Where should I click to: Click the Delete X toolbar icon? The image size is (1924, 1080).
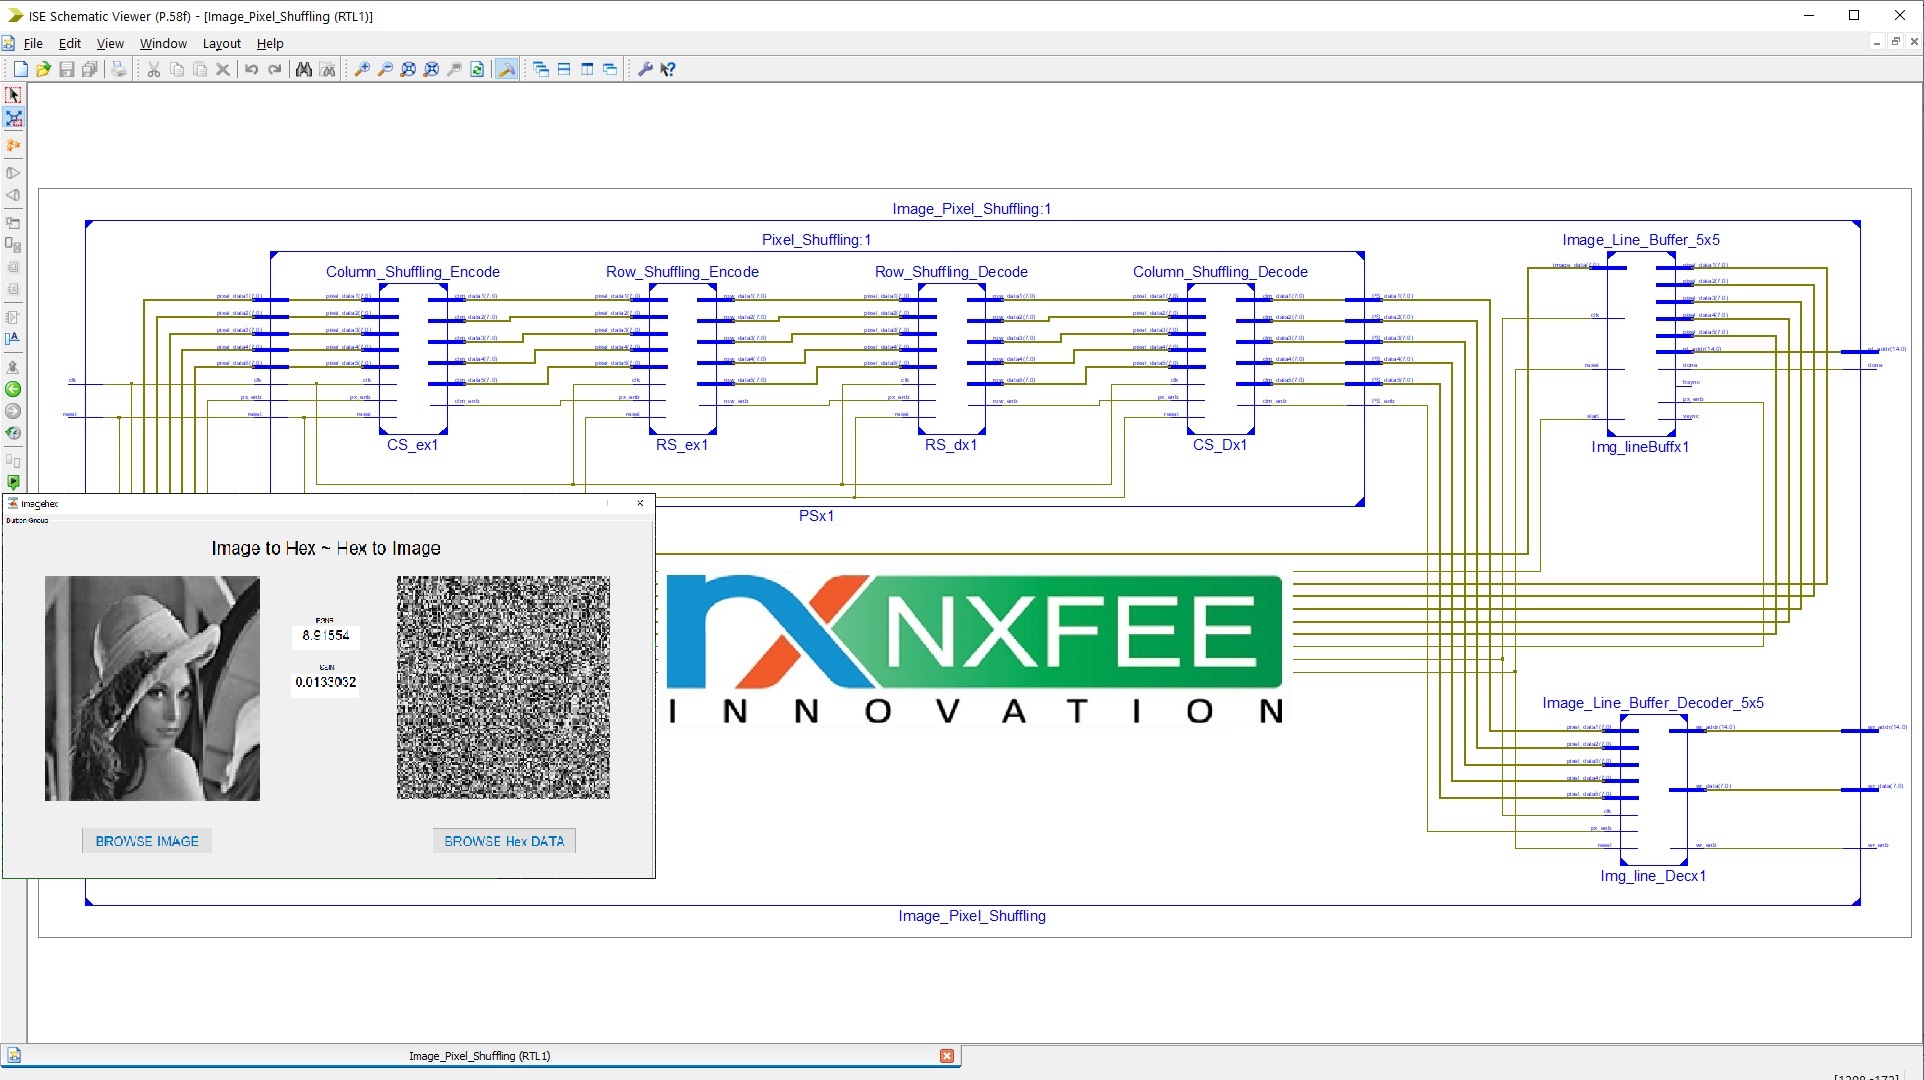(223, 69)
